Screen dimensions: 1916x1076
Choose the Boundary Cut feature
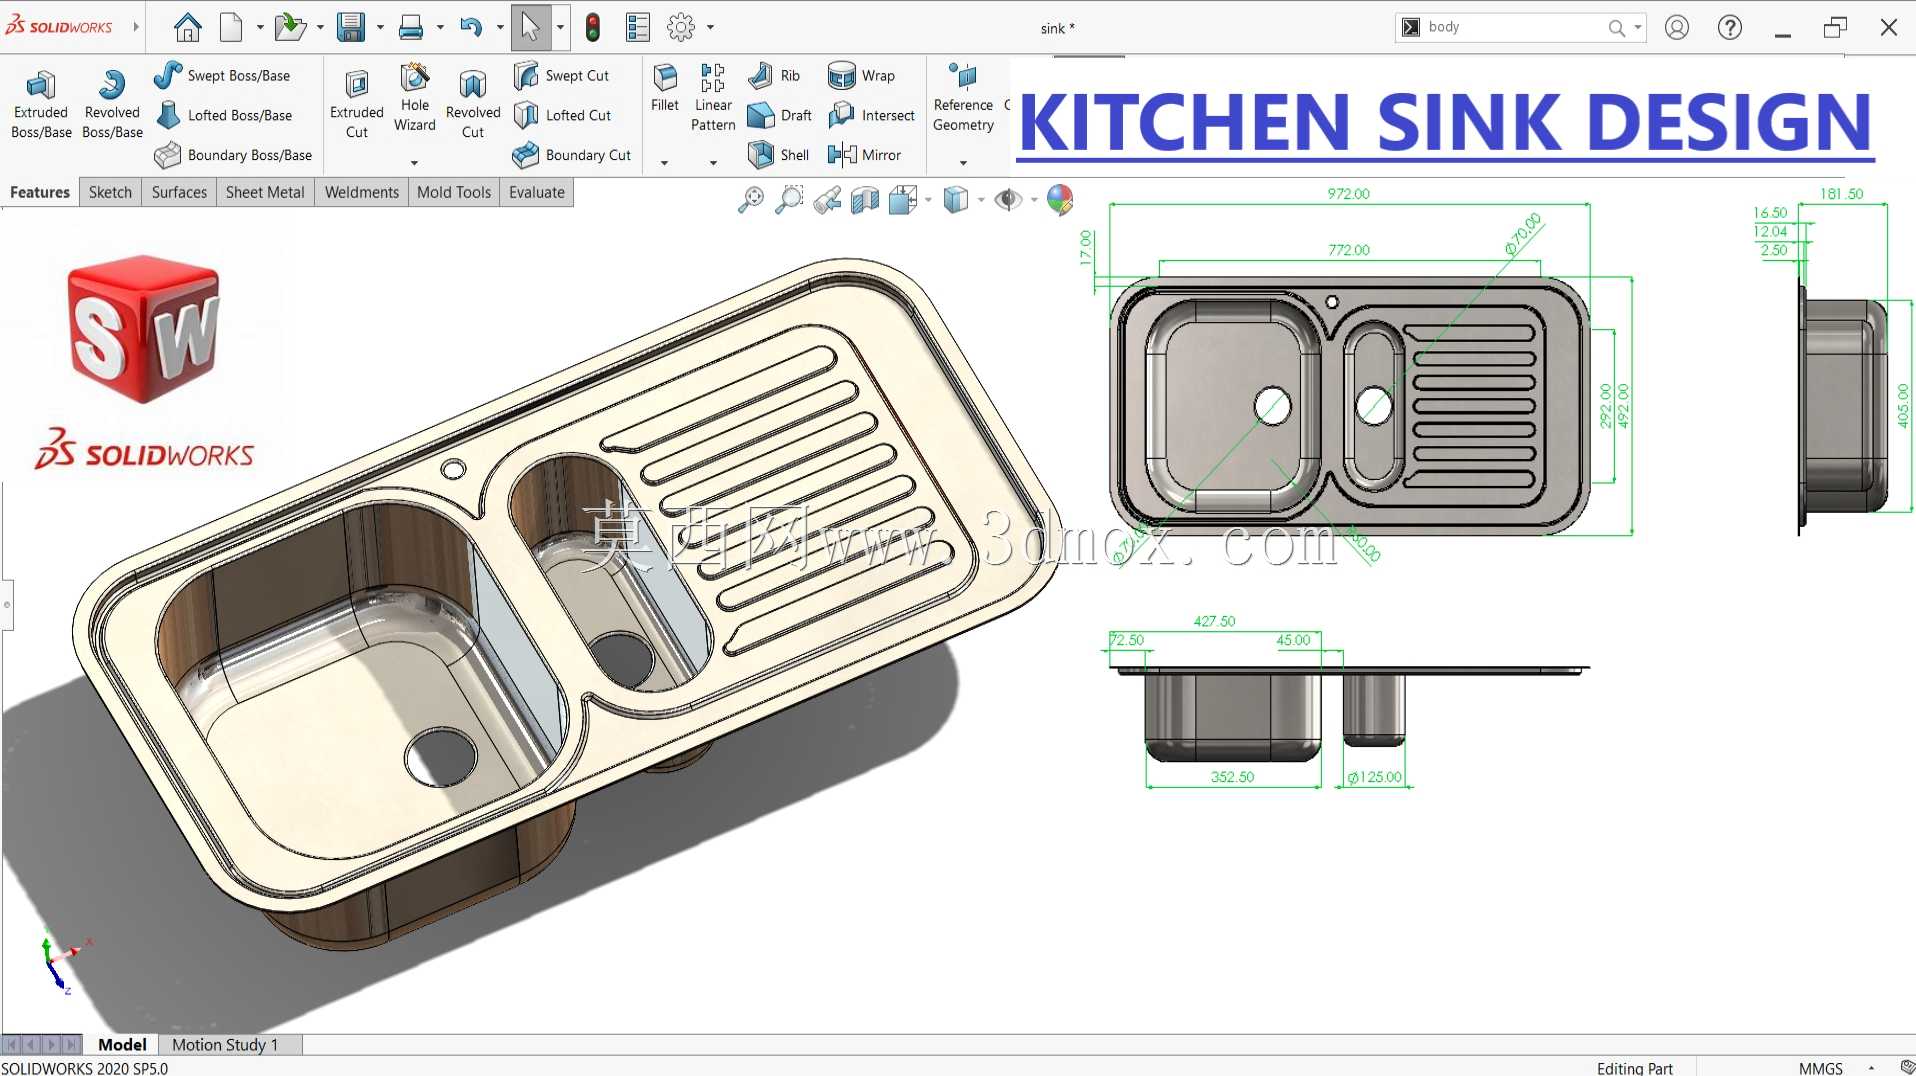(x=572, y=155)
